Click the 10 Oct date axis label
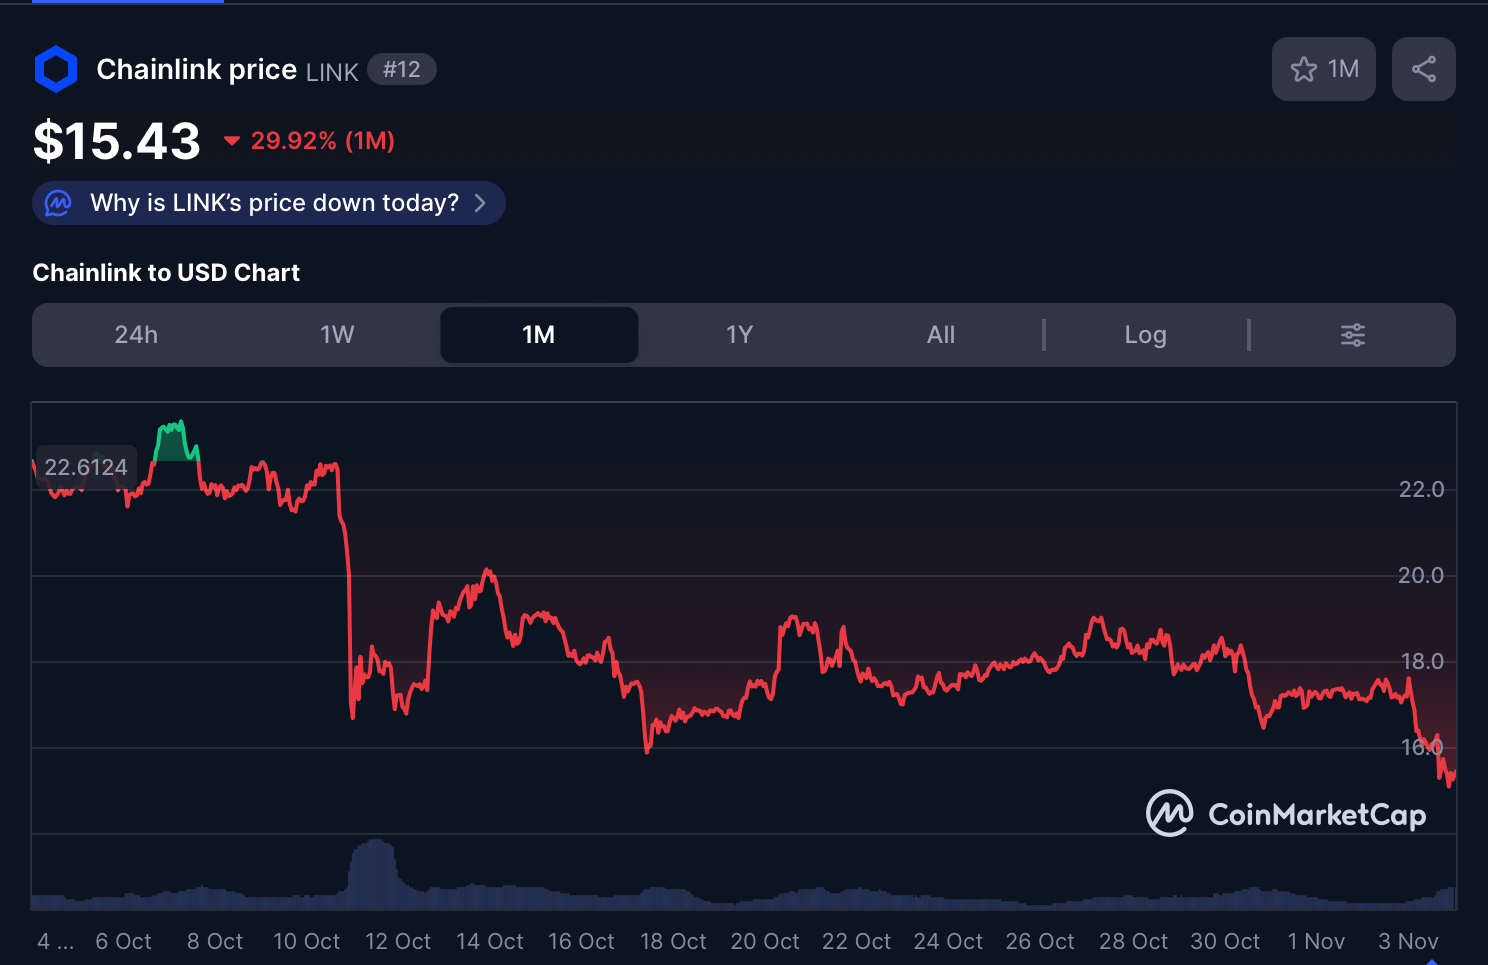The width and height of the screenshot is (1488, 965). pyautogui.click(x=307, y=942)
